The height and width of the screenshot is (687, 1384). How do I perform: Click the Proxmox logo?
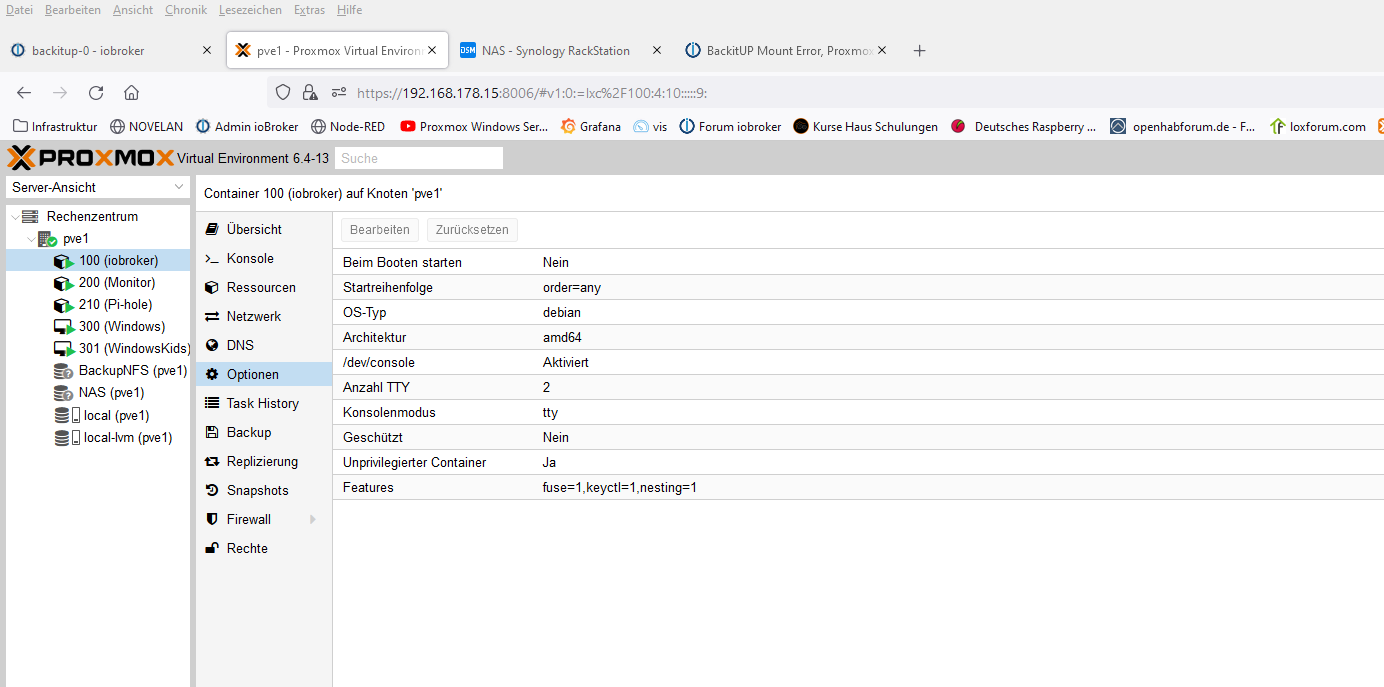click(89, 158)
